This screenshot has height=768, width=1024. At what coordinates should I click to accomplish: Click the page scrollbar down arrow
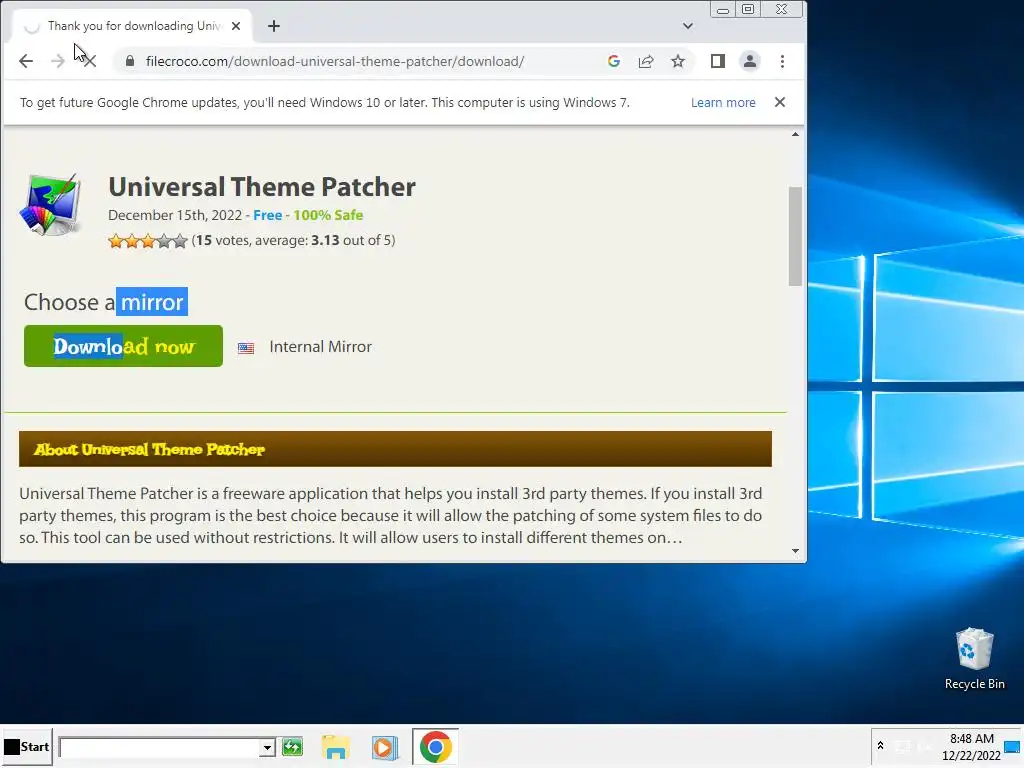coord(795,551)
